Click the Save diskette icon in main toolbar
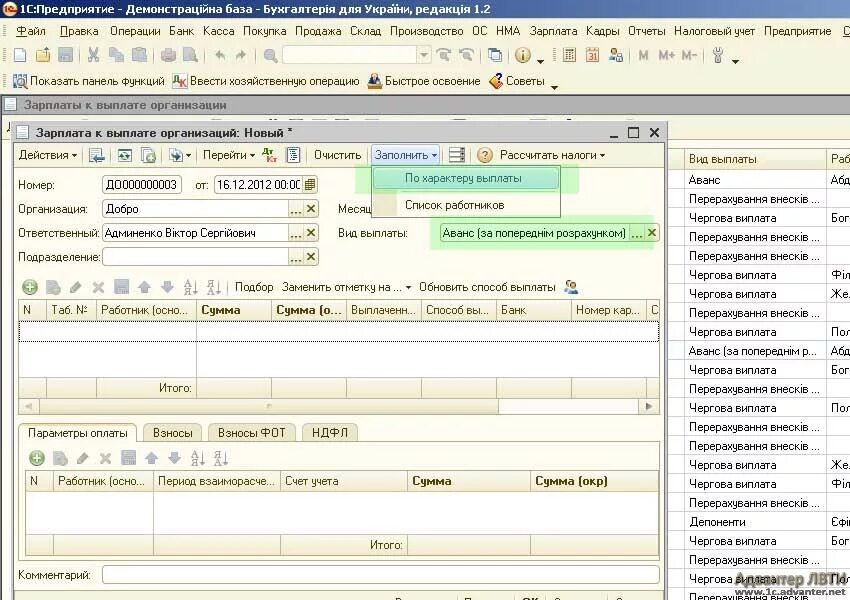Image resolution: width=850 pixels, height=600 pixels. tap(65, 55)
